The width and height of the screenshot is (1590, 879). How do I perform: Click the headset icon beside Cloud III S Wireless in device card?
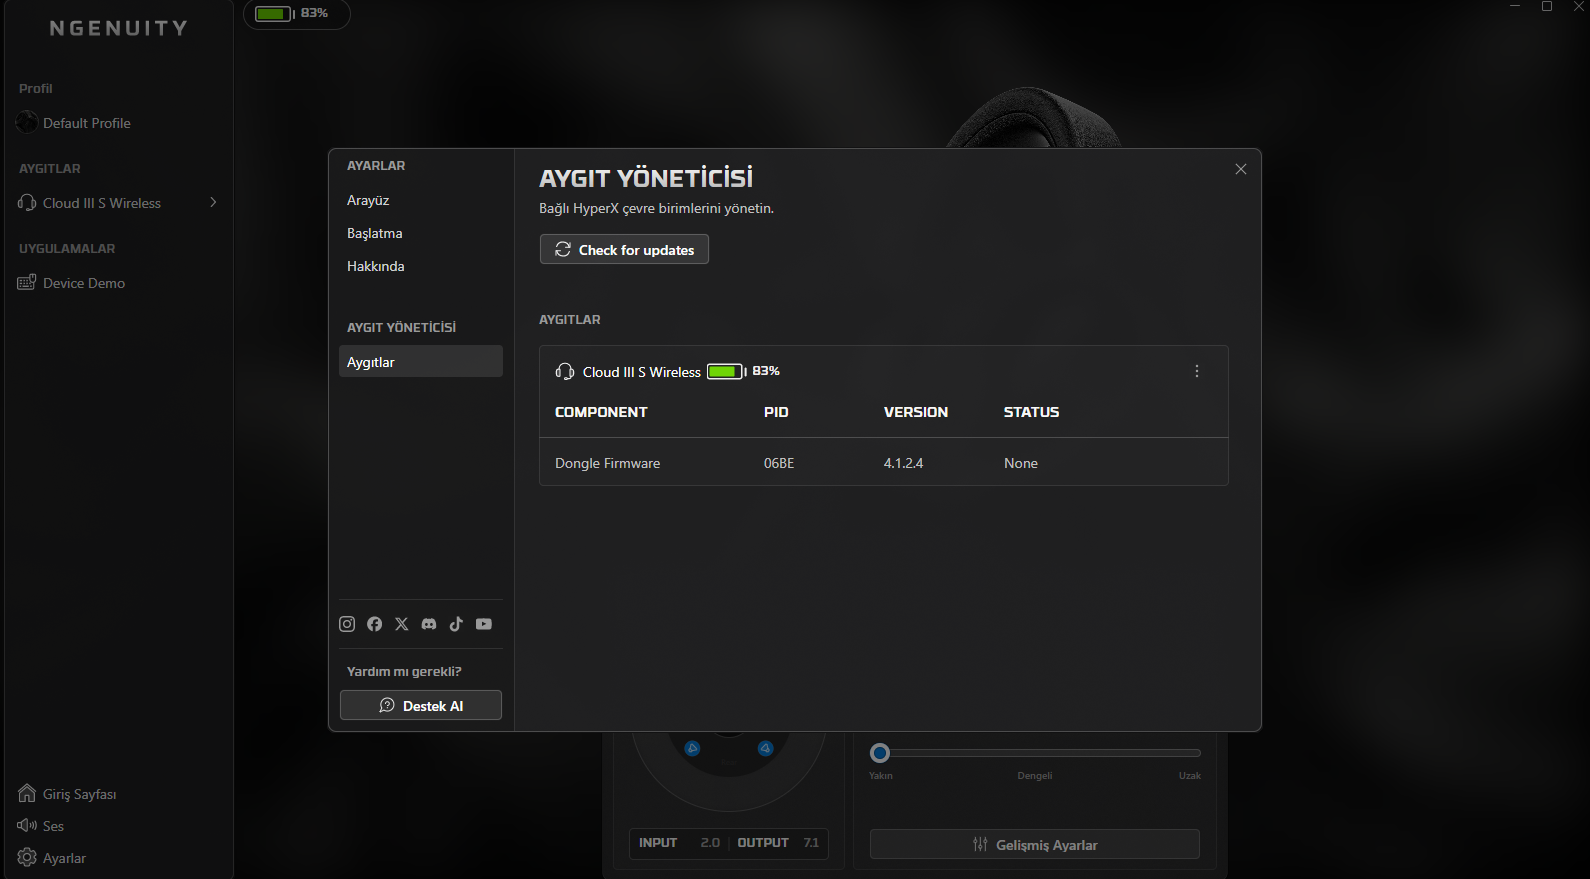coord(565,372)
